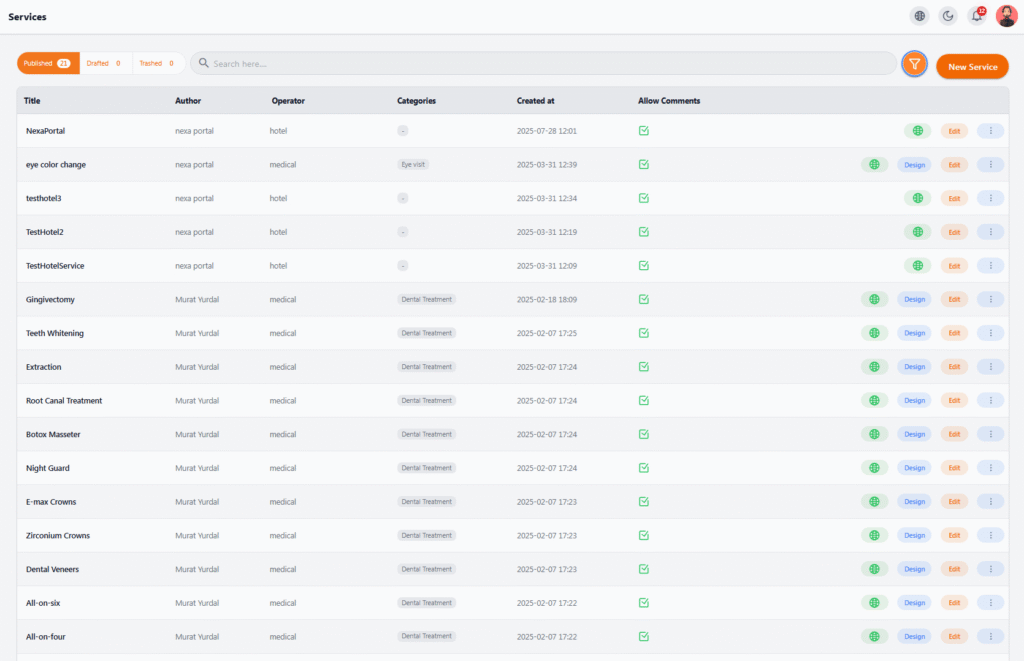This screenshot has width=1024, height=661.
Task: Toggle Allow Comments checkbox for Gingivectomy
Action: (644, 299)
